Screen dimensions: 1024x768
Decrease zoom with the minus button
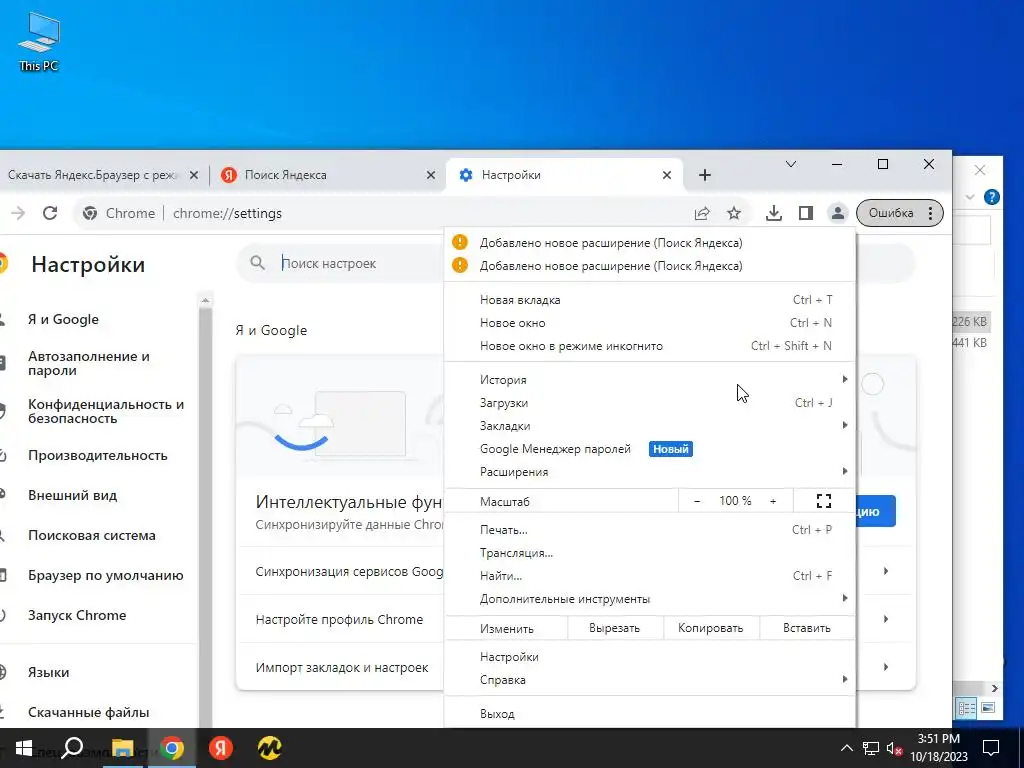coord(697,501)
